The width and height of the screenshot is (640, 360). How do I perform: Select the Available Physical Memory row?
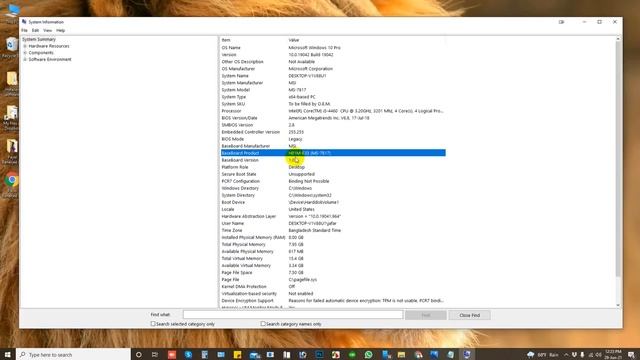pos(333,251)
